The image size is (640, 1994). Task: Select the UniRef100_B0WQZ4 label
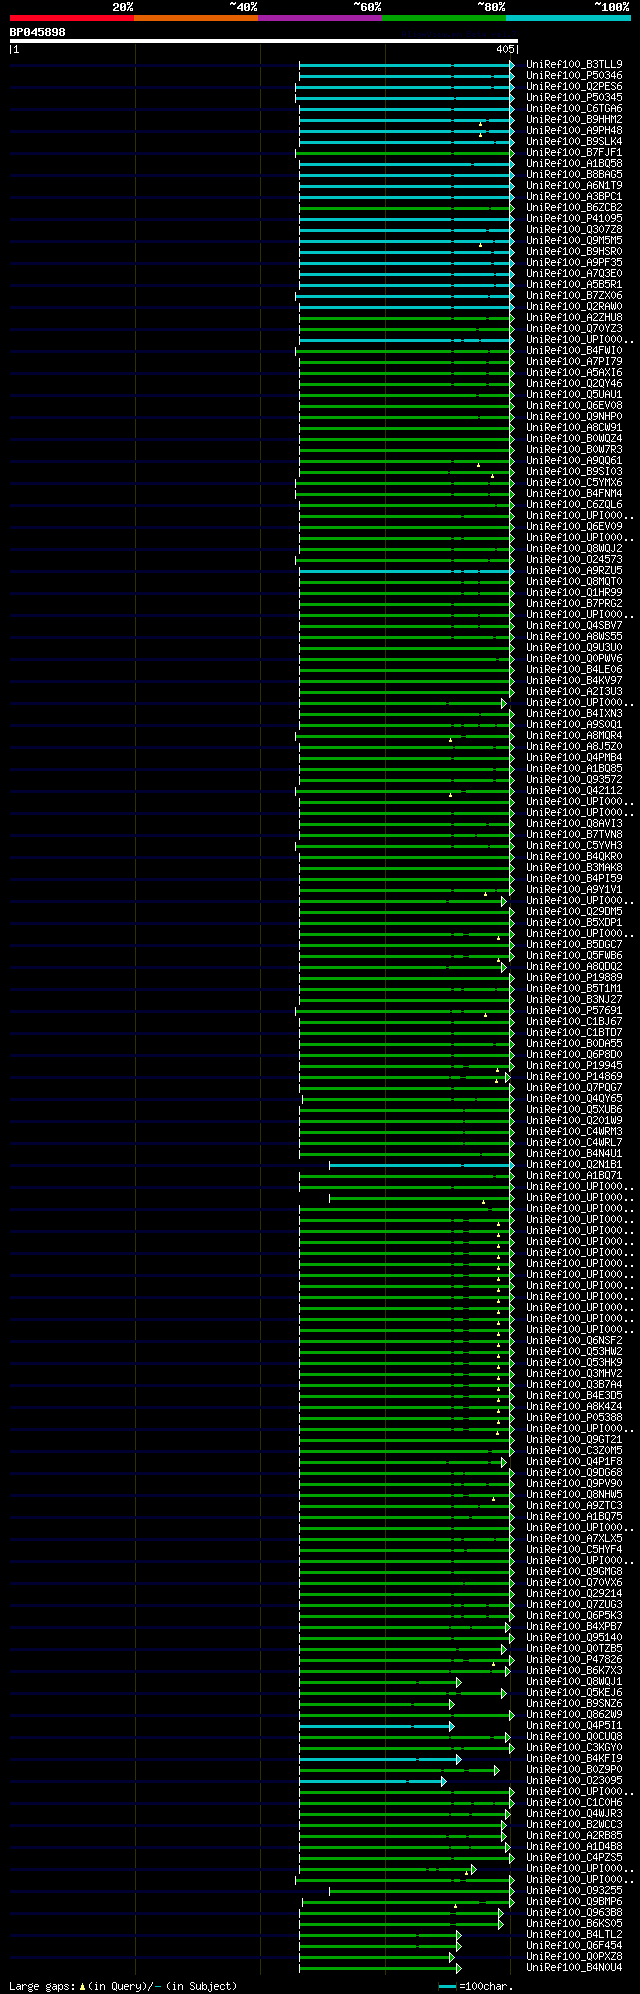pyautogui.click(x=574, y=438)
